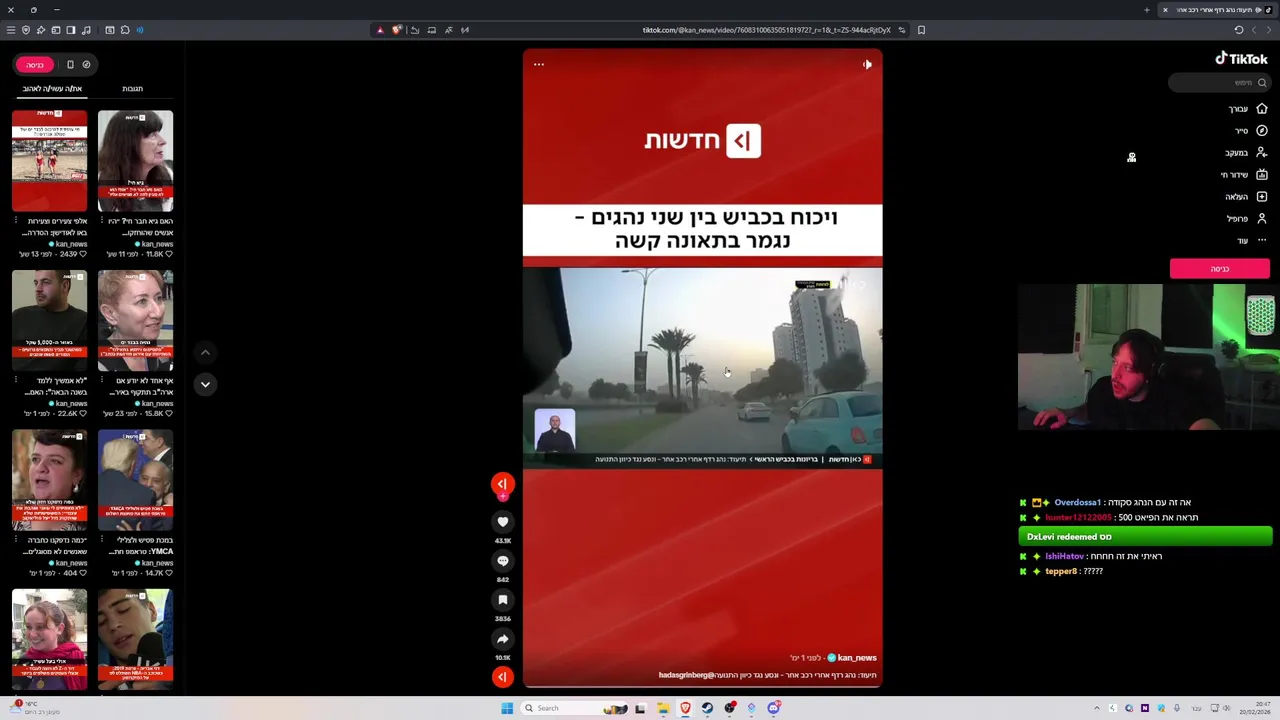
Task: Open the music note playlist toolbar icon
Action: (86, 30)
